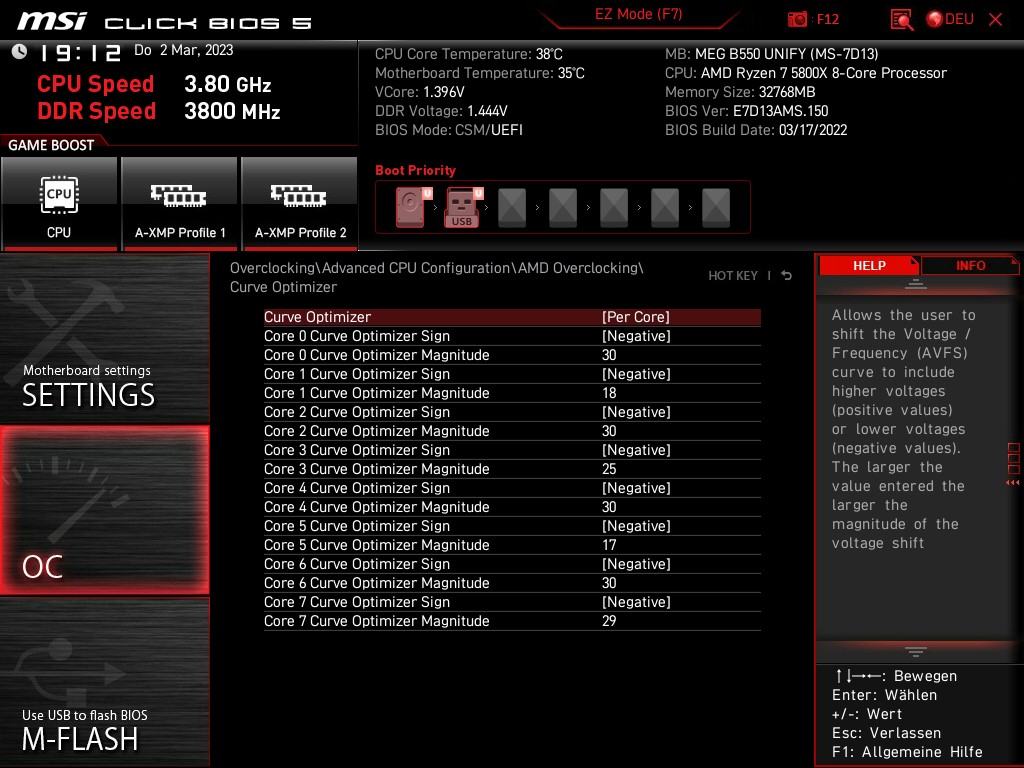Click the help panel scroll-down handle

916,652
